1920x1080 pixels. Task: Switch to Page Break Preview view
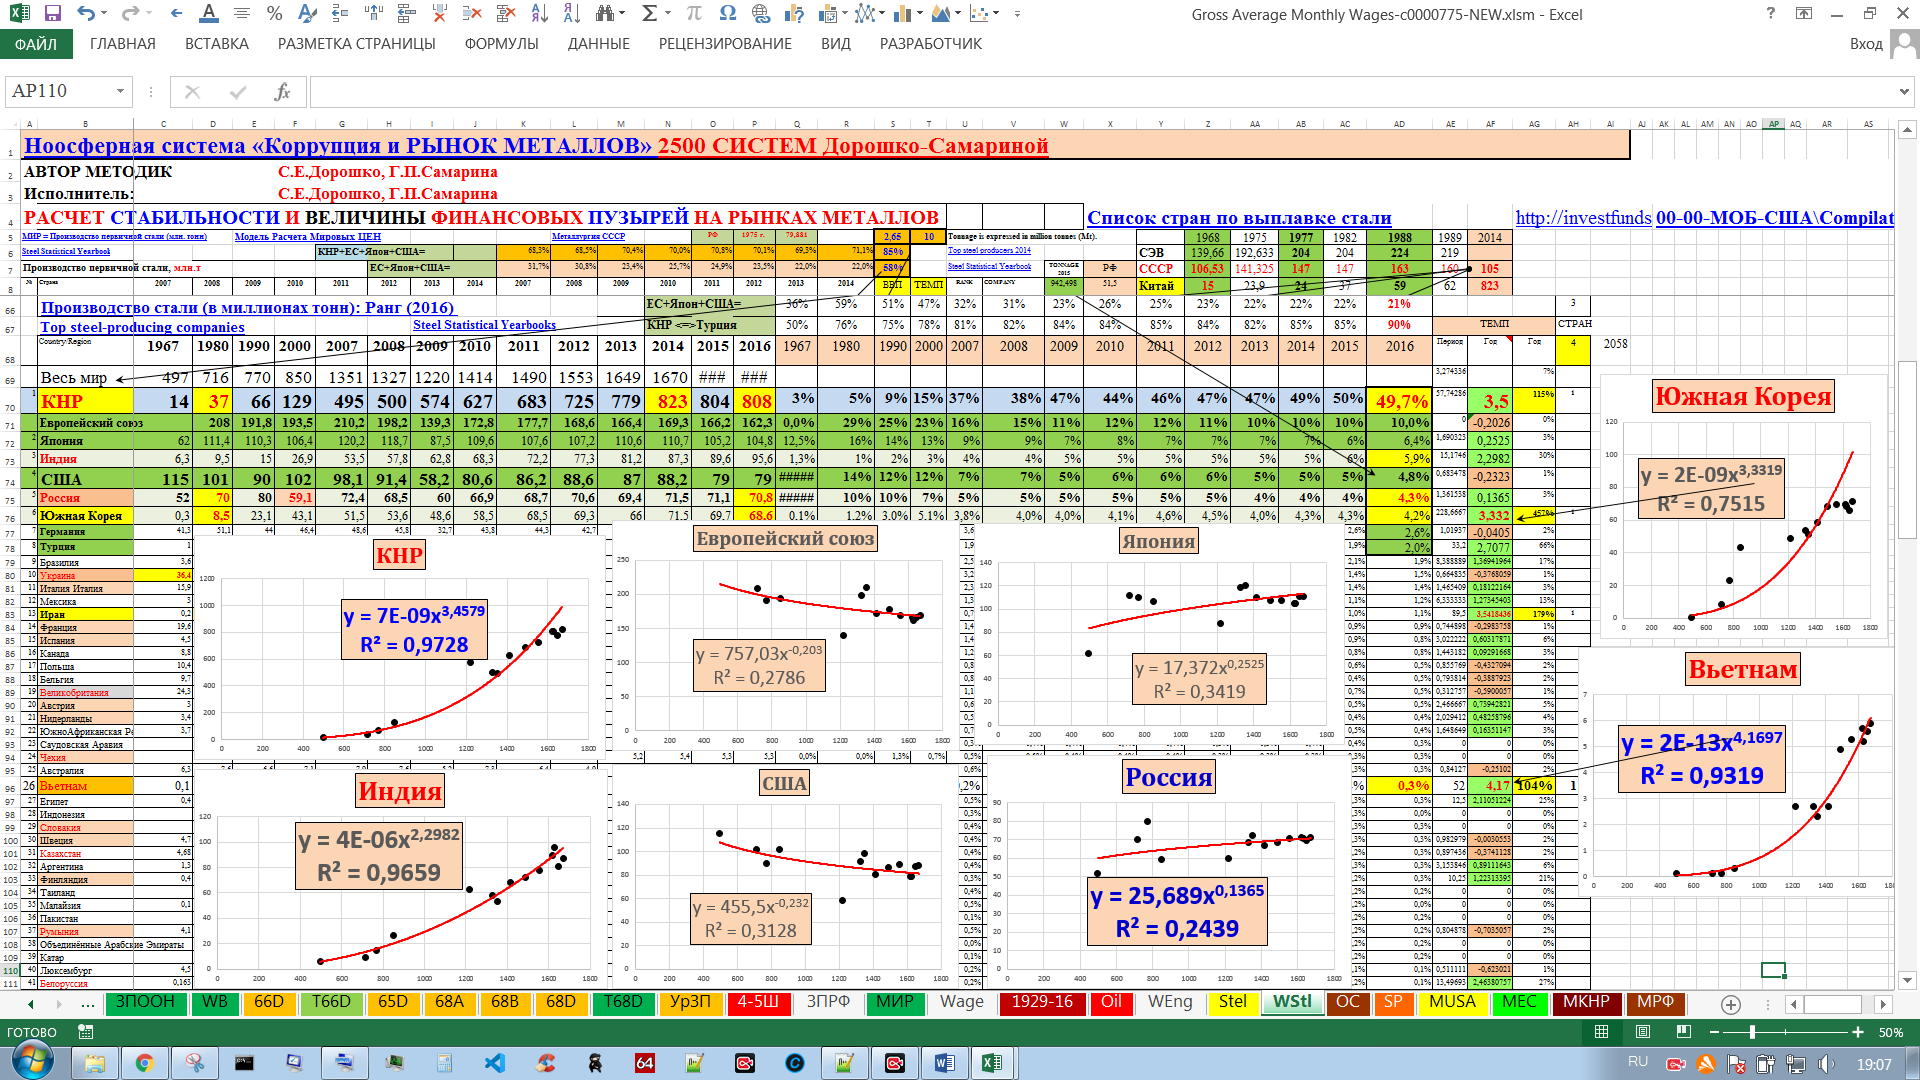1683,1032
